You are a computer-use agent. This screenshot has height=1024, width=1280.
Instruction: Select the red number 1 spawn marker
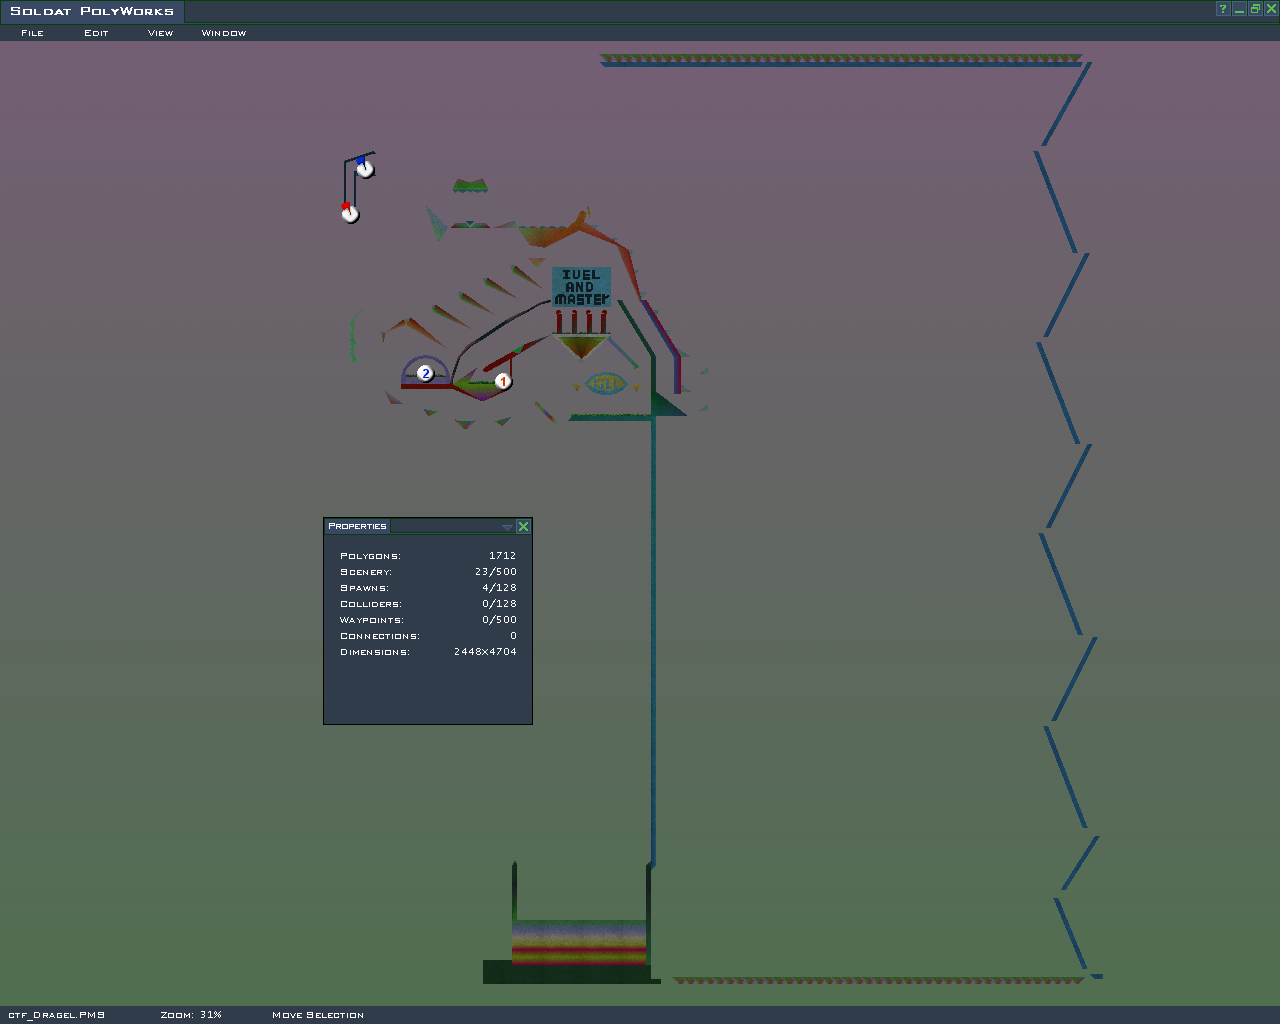[x=503, y=381]
